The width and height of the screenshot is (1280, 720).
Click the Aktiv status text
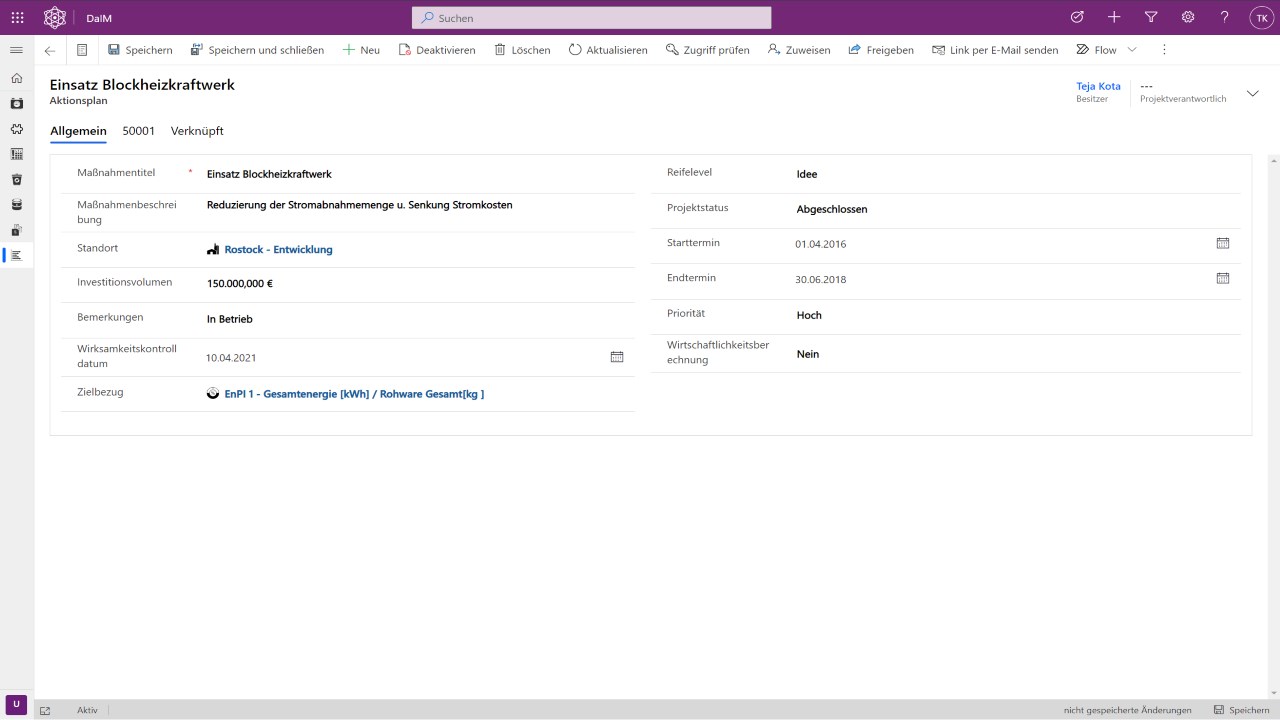87,710
